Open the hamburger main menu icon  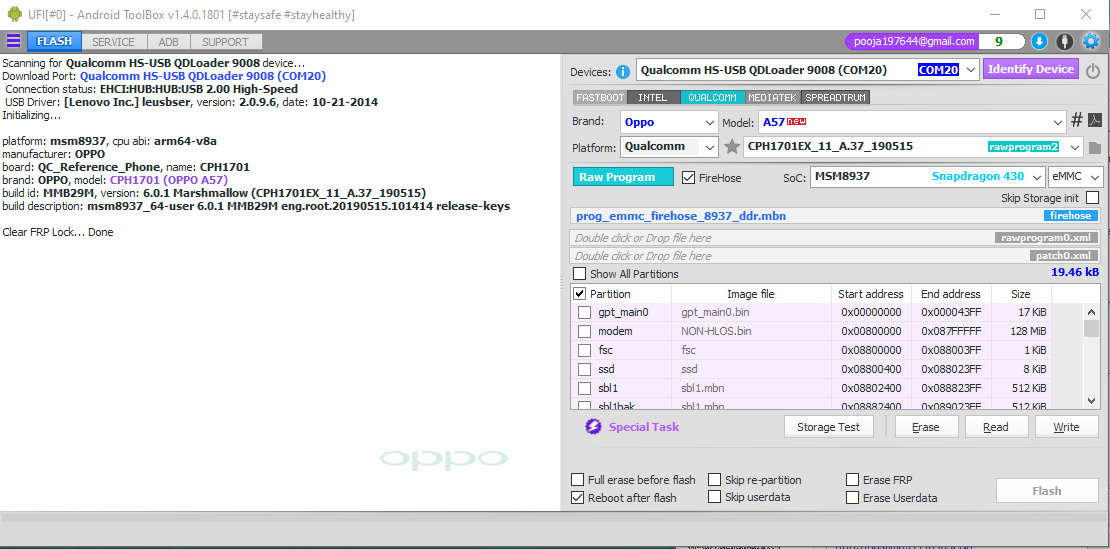[x=13, y=41]
